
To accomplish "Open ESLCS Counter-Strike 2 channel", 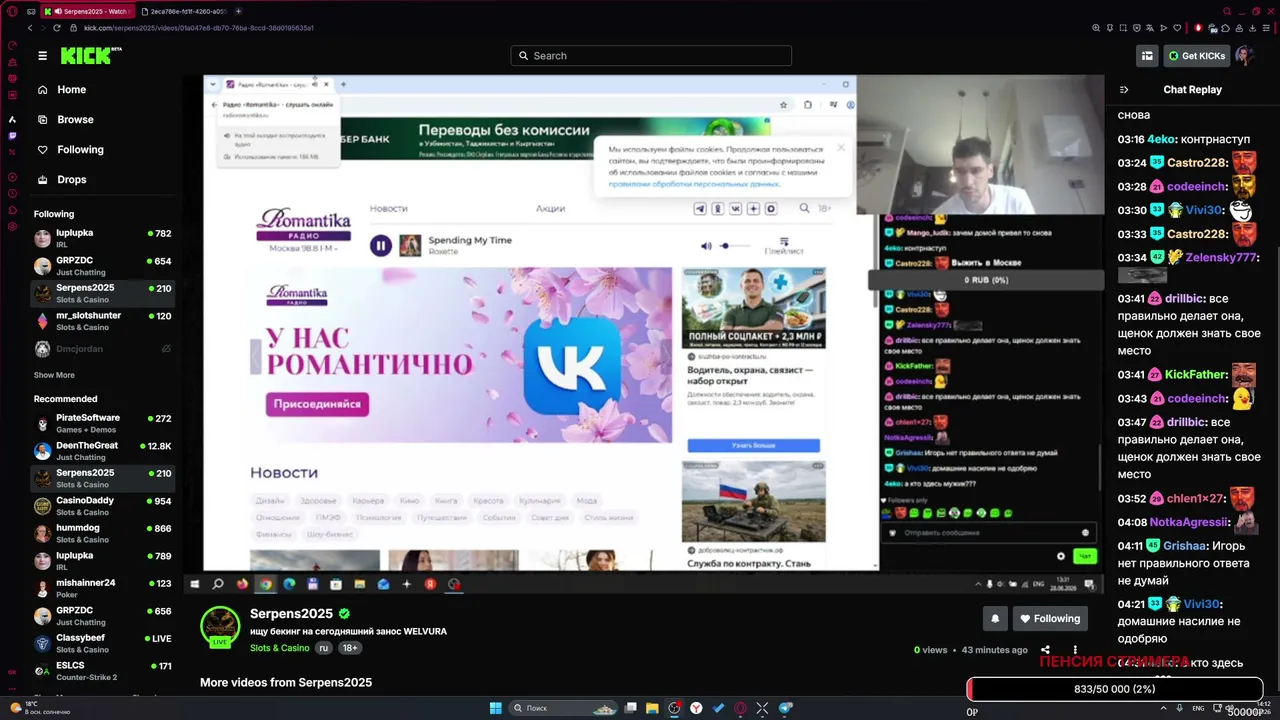I will click(102, 671).
